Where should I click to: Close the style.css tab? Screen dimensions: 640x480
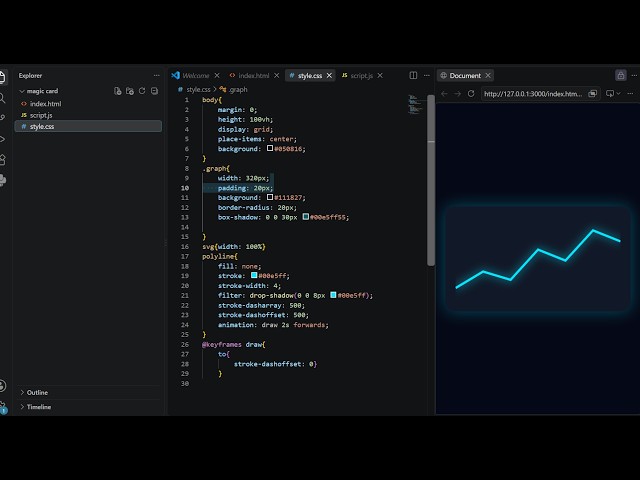click(x=329, y=76)
